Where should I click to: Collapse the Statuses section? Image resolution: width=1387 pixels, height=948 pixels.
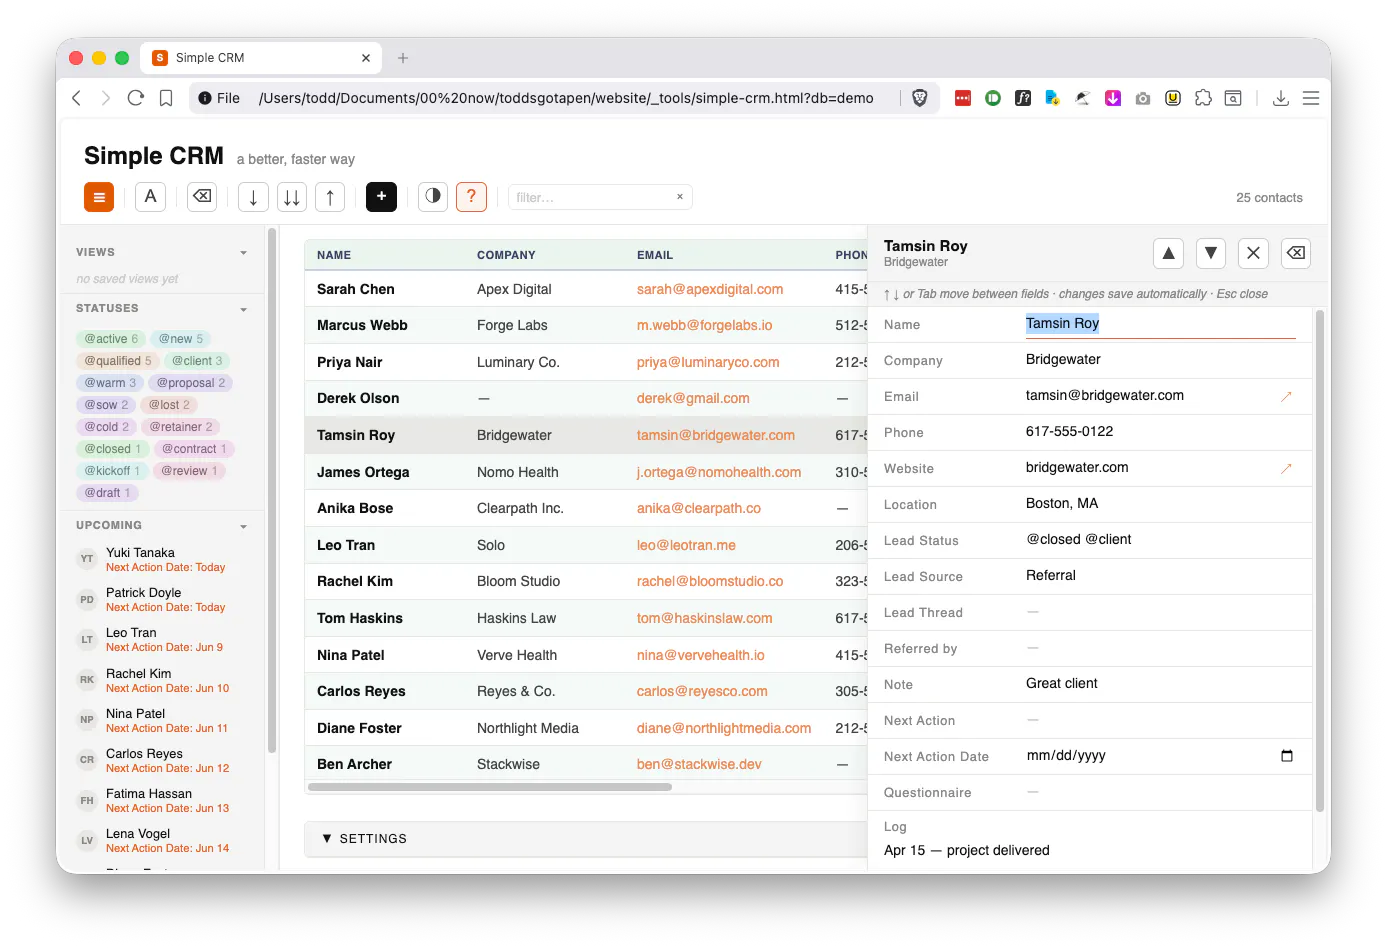(243, 309)
